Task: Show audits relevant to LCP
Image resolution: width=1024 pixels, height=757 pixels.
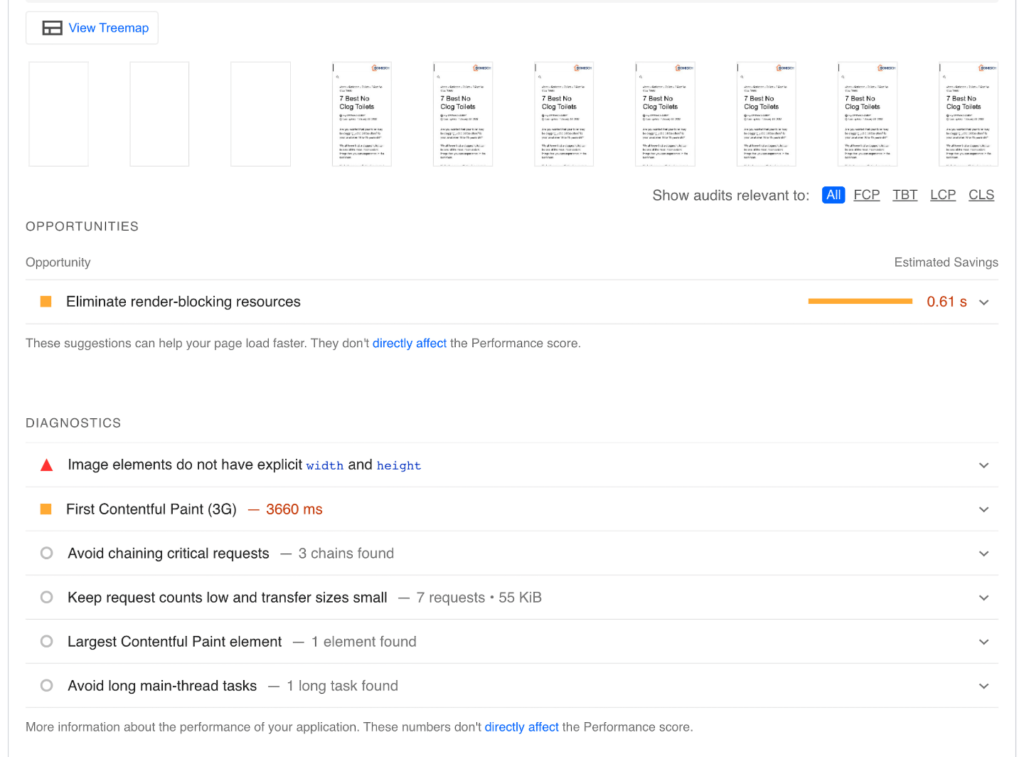Action: pyautogui.click(x=943, y=195)
